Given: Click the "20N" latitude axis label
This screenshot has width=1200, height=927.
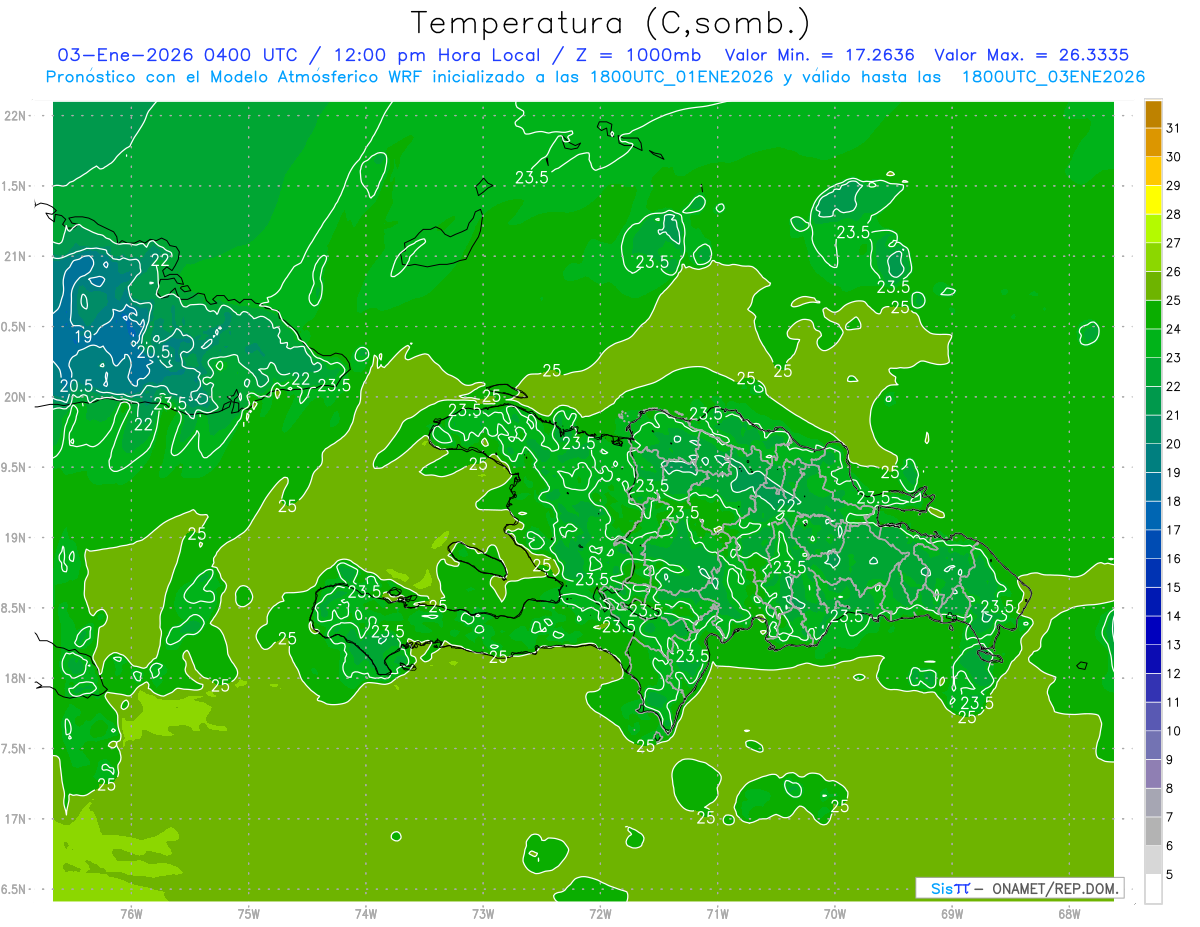Looking at the screenshot, I should click(x=16, y=398).
